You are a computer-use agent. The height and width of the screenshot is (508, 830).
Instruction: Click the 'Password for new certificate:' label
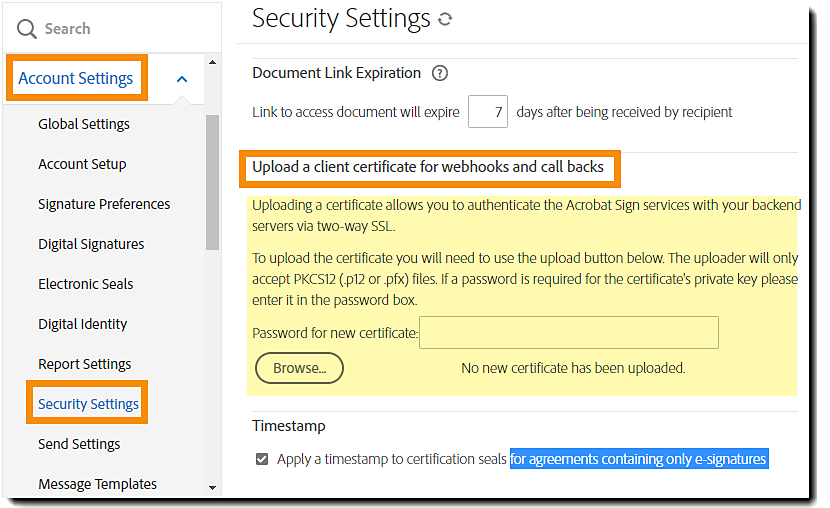click(335, 333)
